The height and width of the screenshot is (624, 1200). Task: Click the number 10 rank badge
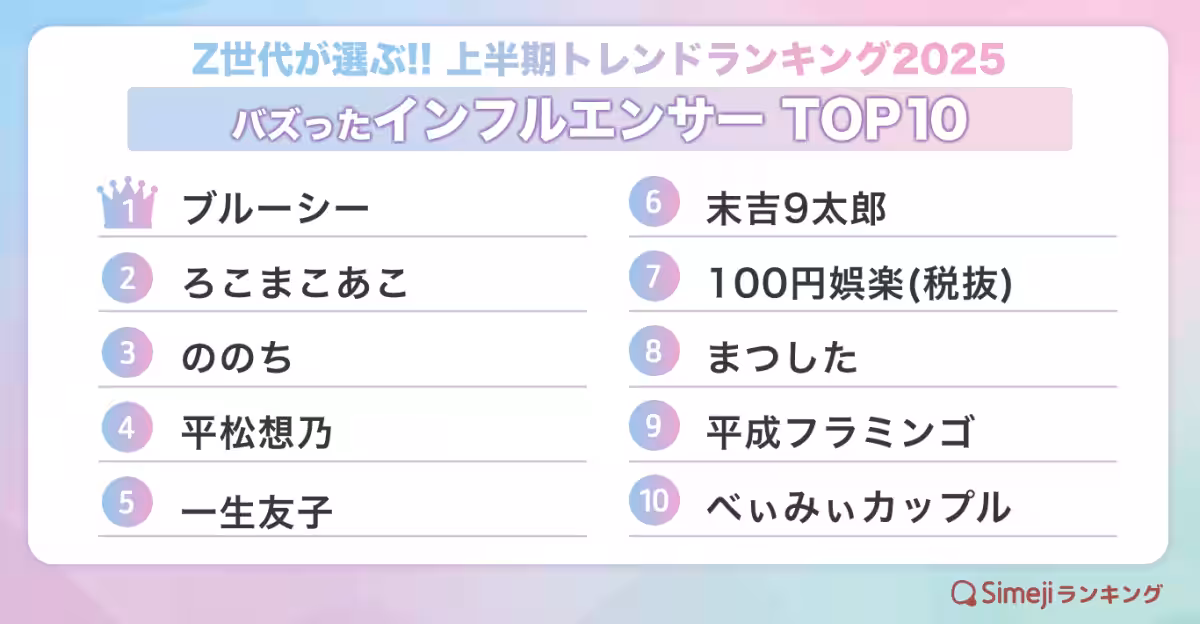pos(654,503)
